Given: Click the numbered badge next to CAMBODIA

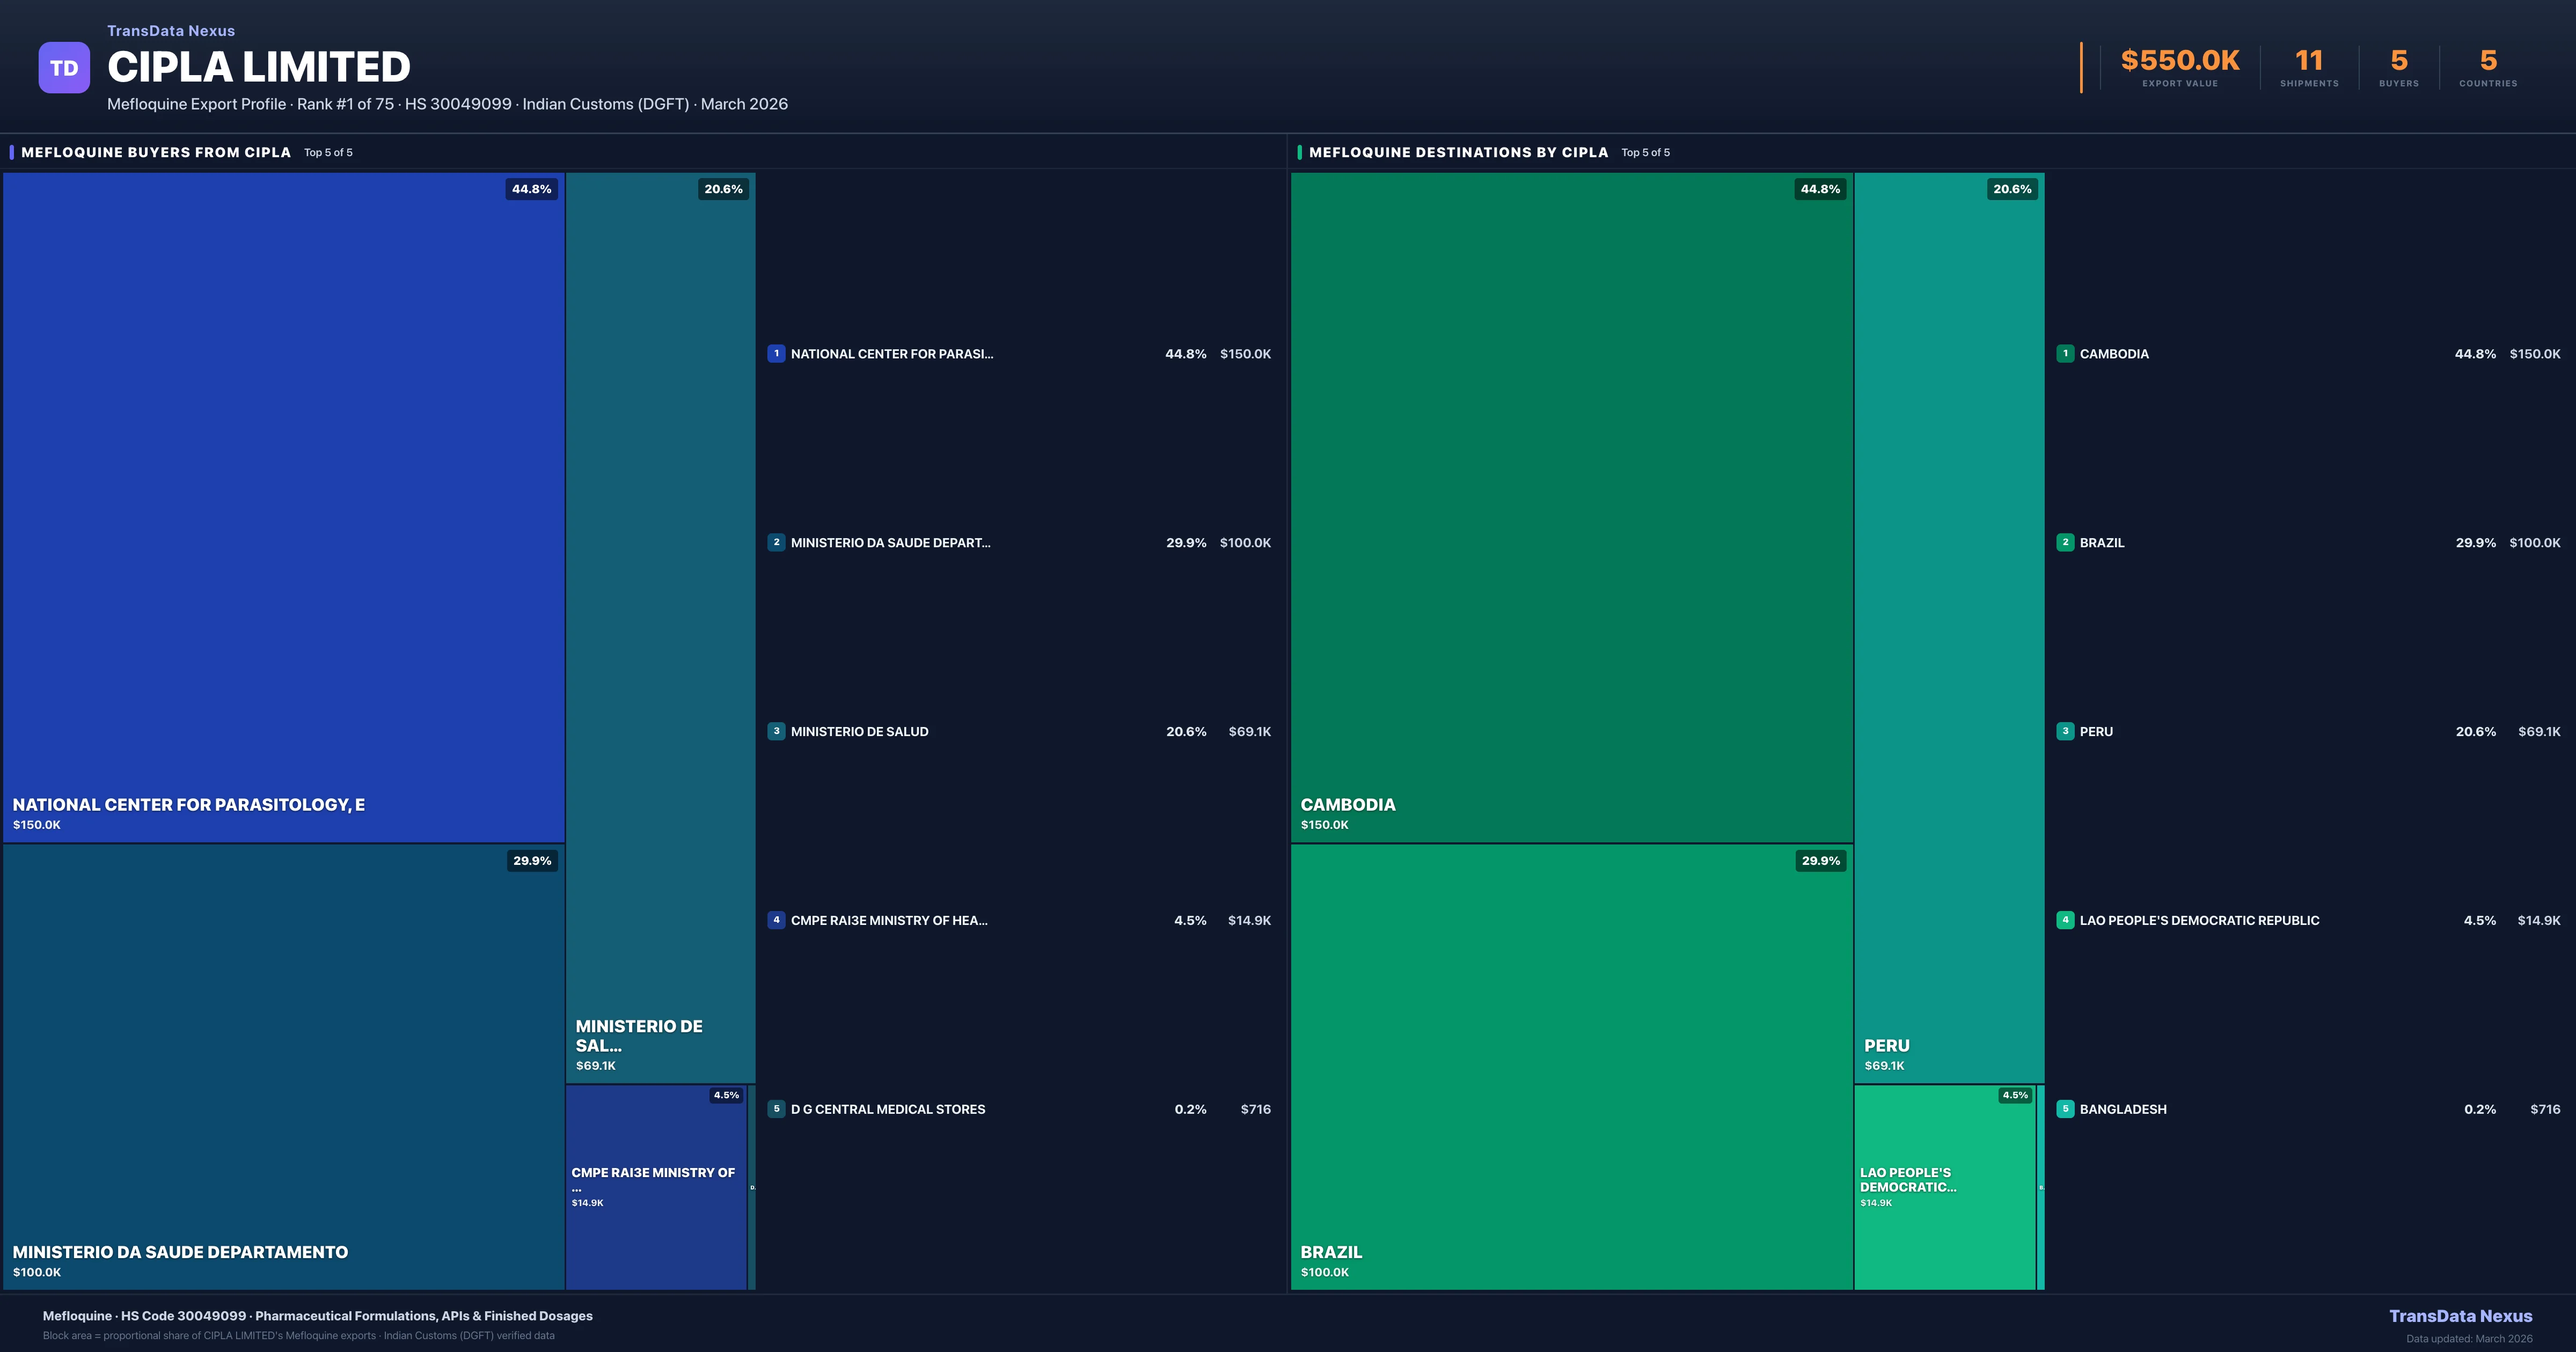Looking at the screenshot, I should click(2065, 354).
